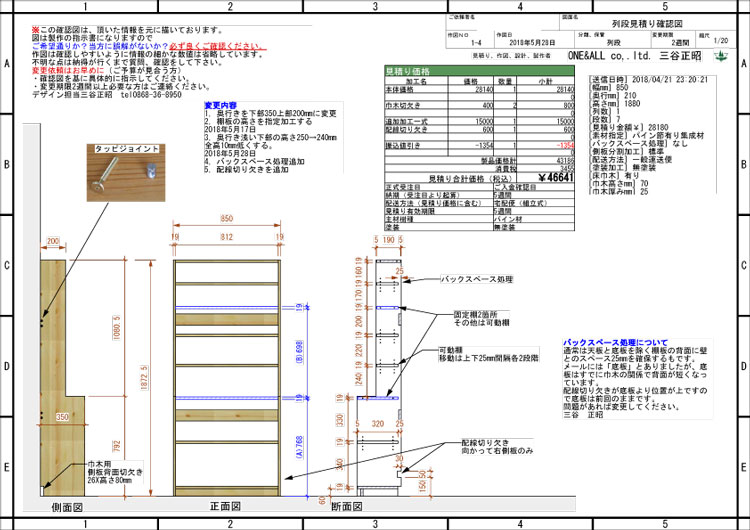Select the 正面図 view label

pyautogui.click(x=225, y=506)
